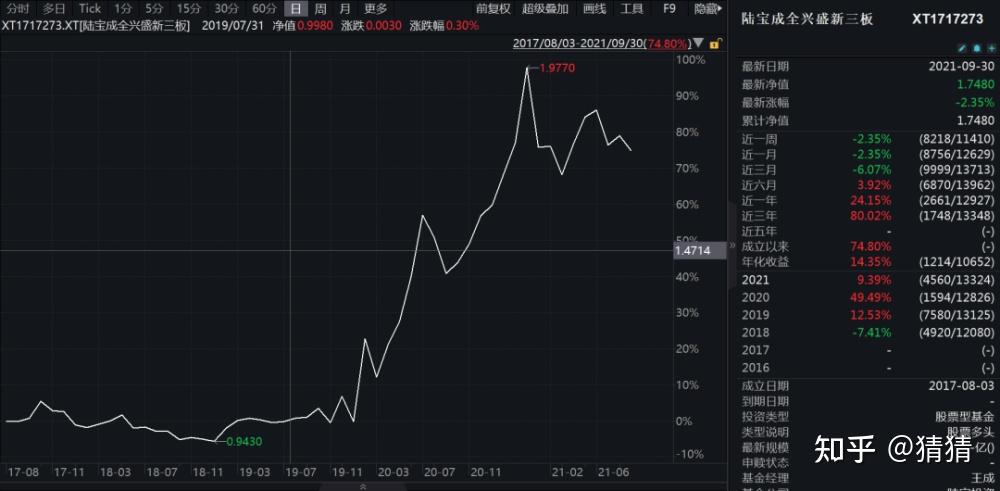The height and width of the screenshot is (491, 1000).
Task: Click the plus add icon under XT1717273
Action: tap(990, 48)
